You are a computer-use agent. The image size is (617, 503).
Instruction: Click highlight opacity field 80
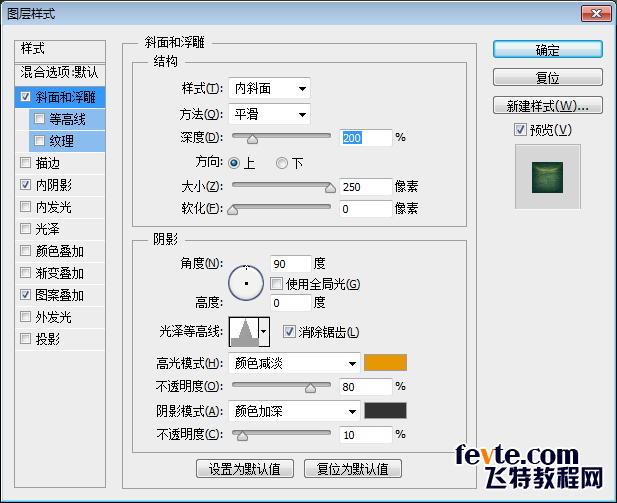[x=366, y=387]
